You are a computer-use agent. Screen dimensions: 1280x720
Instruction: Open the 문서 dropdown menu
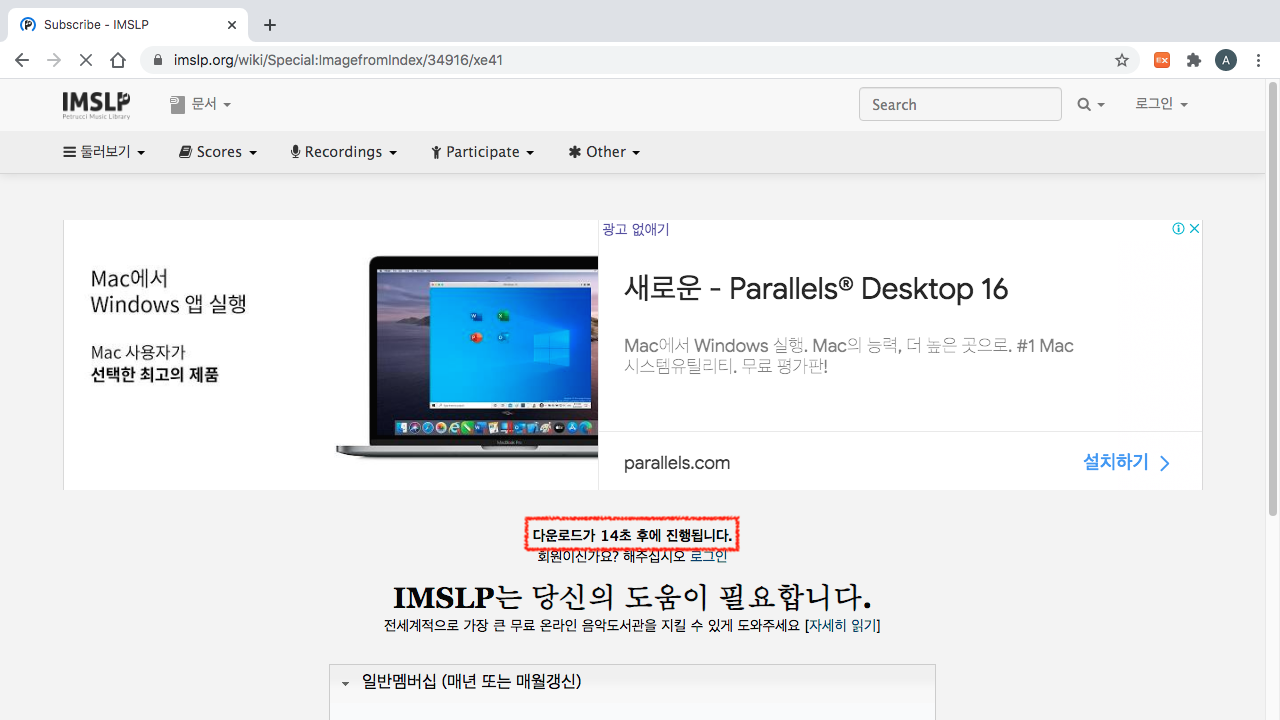200,104
